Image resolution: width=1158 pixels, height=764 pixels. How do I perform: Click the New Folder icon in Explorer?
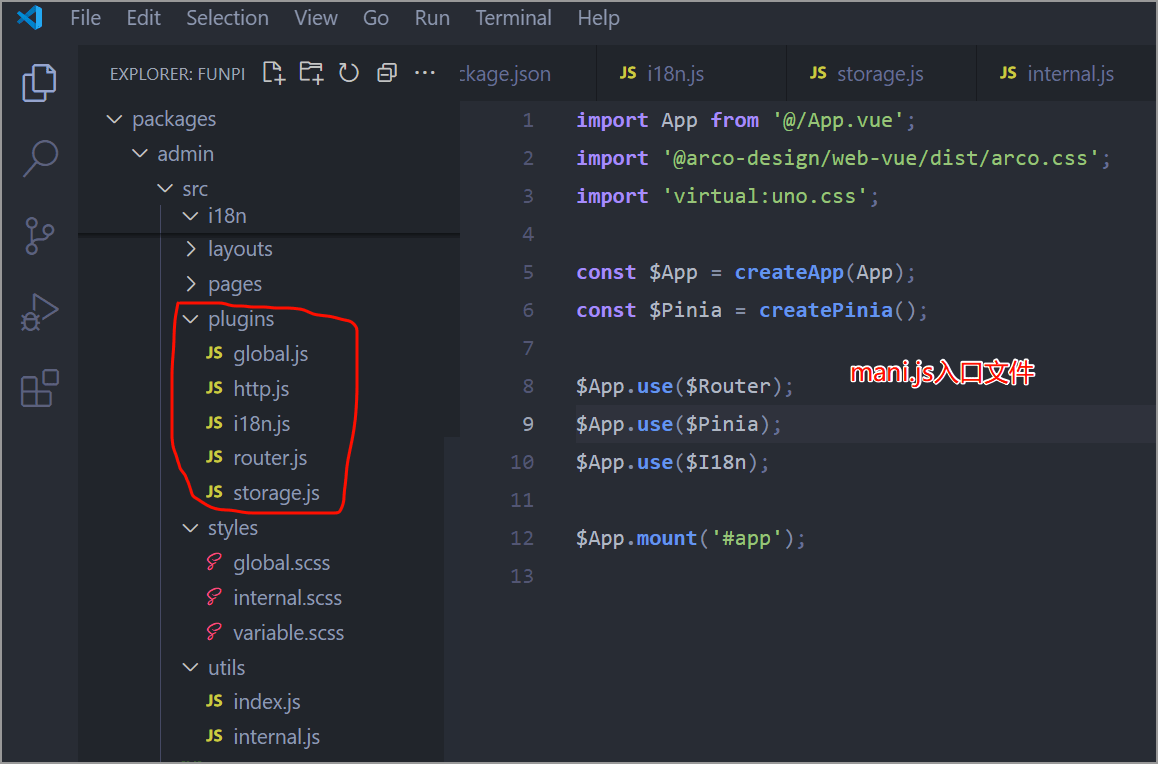coord(312,73)
